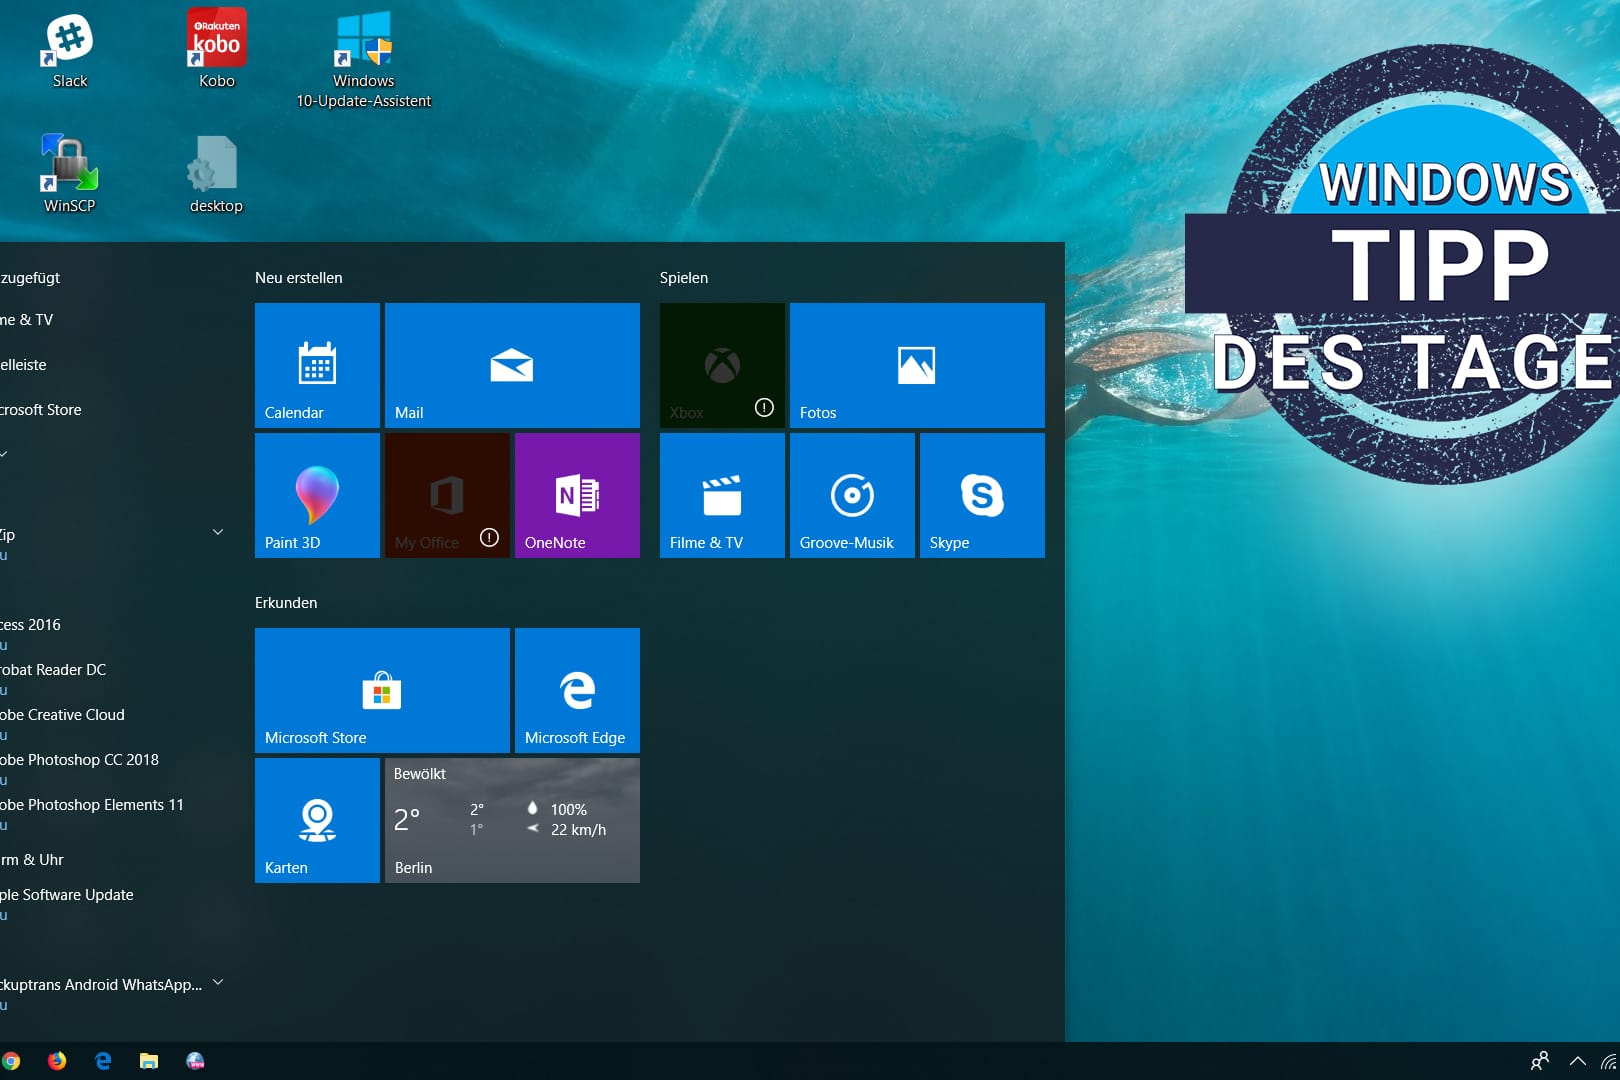Viewport: 1620px width, 1080px height.
Task: Open the desktop file icon
Action: pyautogui.click(x=216, y=173)
